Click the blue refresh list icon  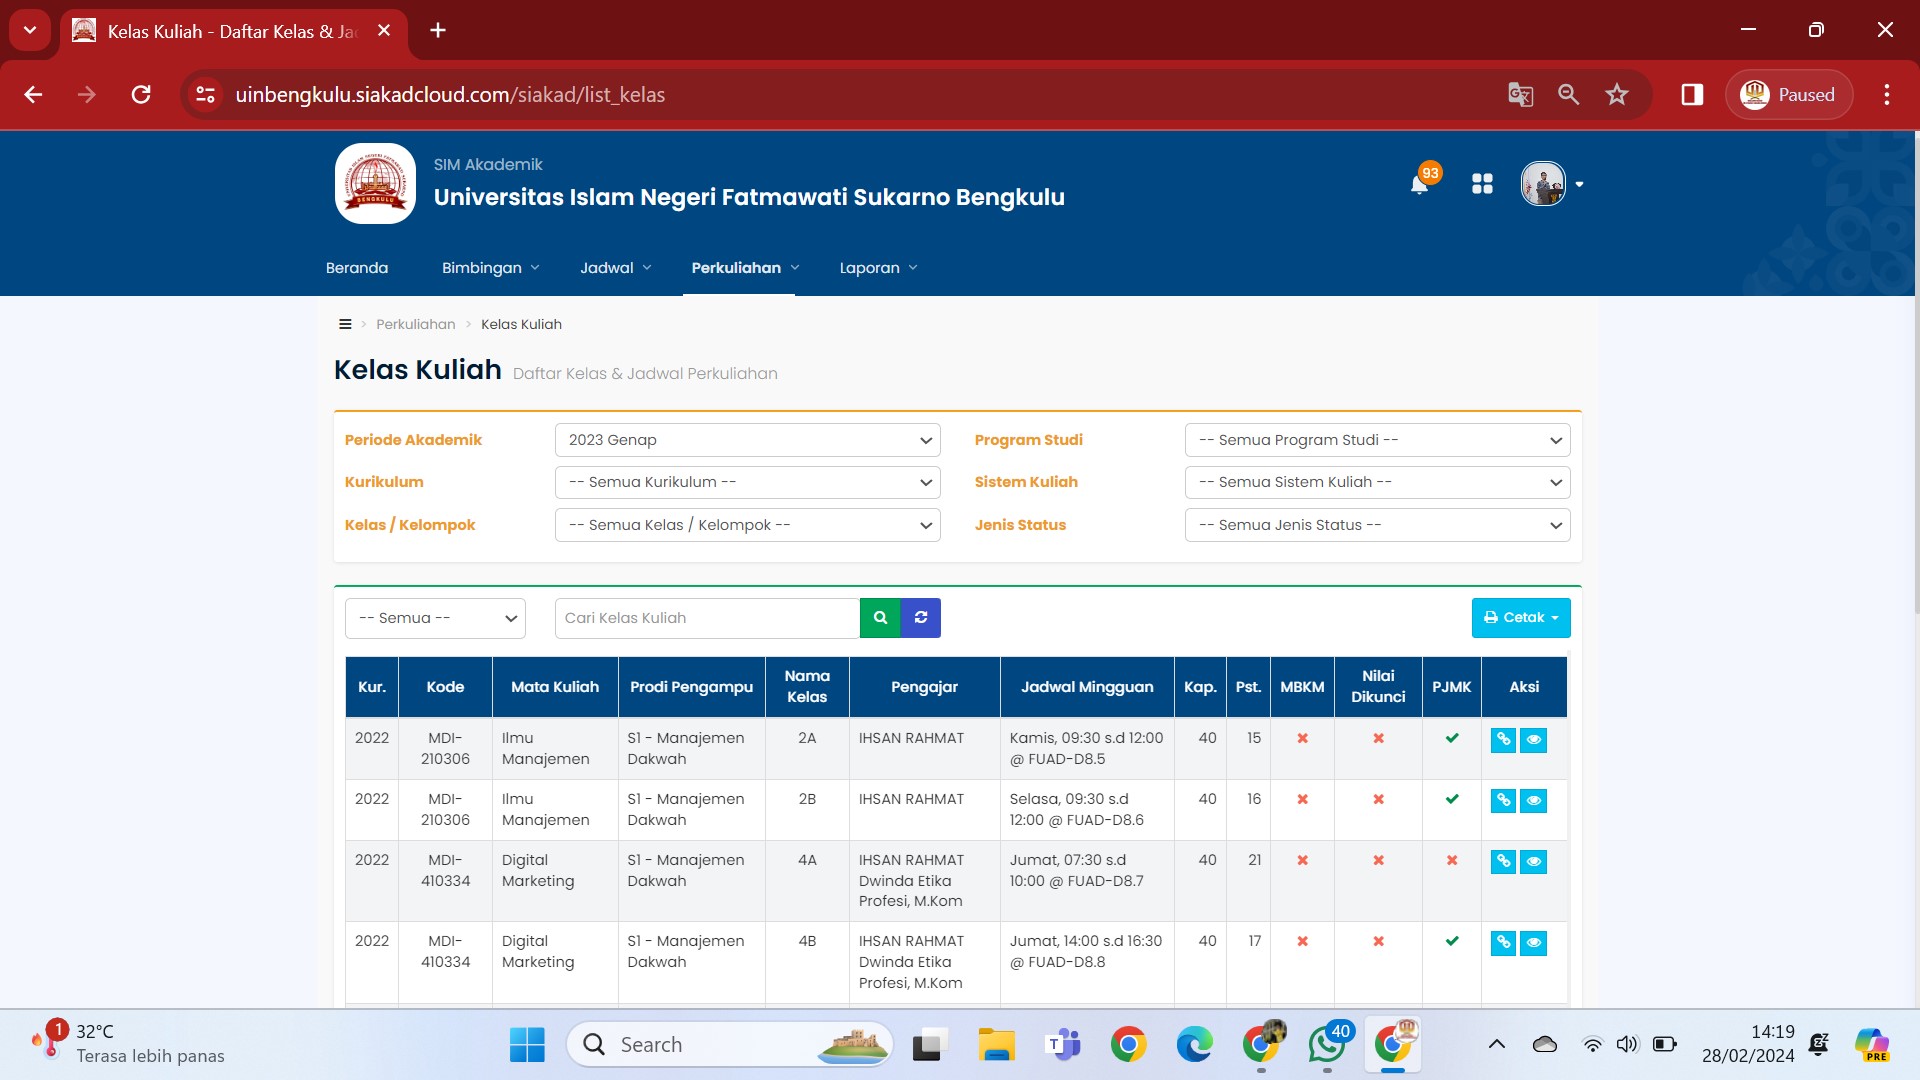pyautogui.click(x=921, y=618)
